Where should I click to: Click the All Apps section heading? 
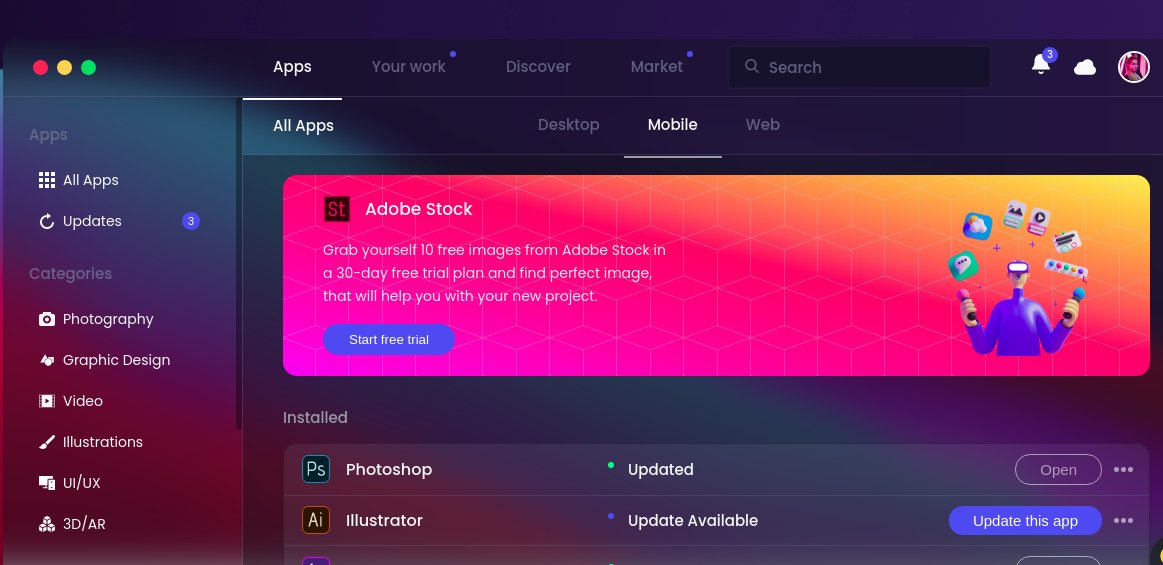[x=303, y=125]
